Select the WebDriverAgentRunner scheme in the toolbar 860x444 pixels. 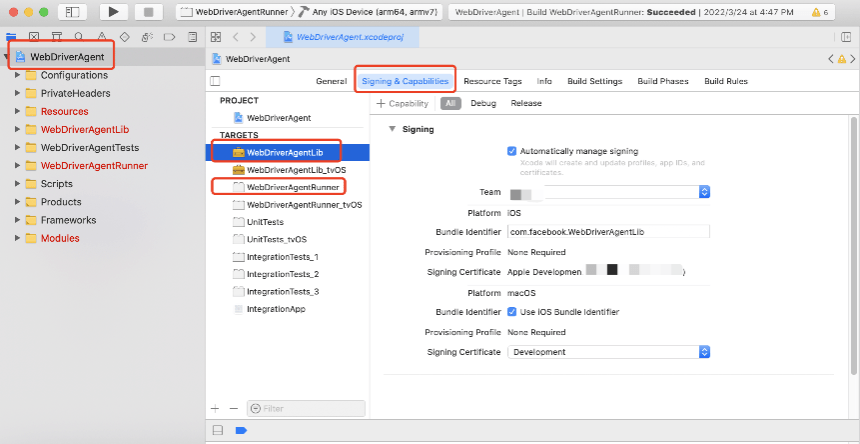pyautogui.click(x=234, y=12)
